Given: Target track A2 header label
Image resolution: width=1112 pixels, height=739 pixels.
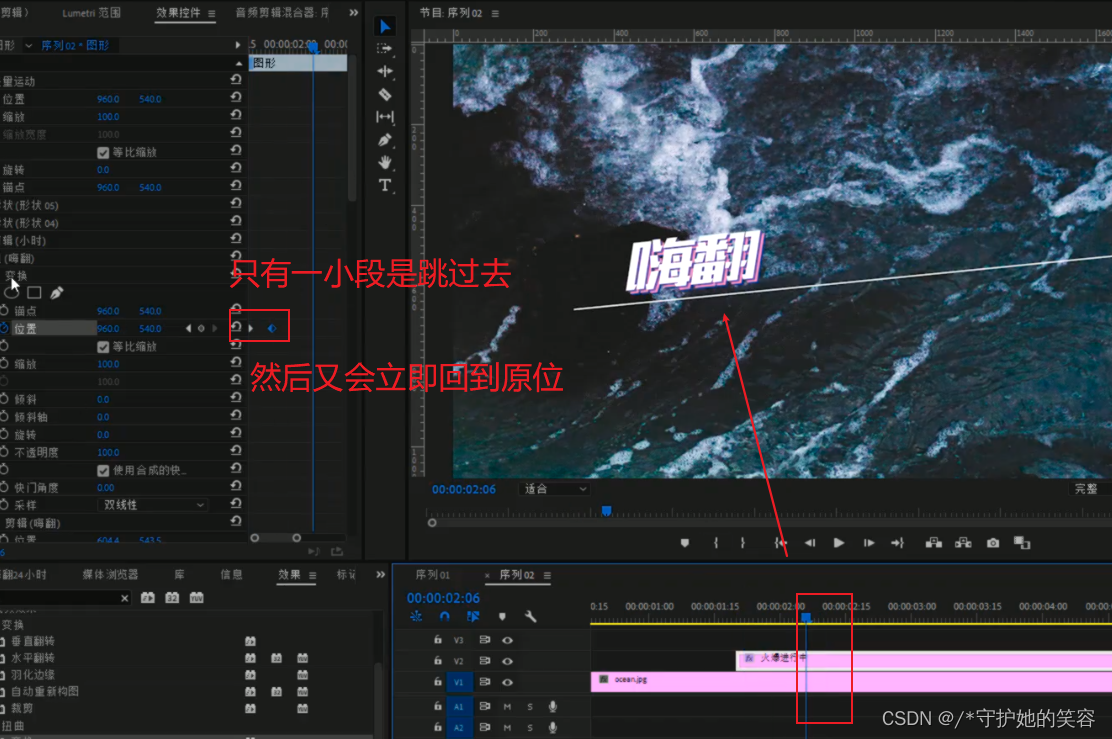Looking at the screenshot, I should click(459, 728).
